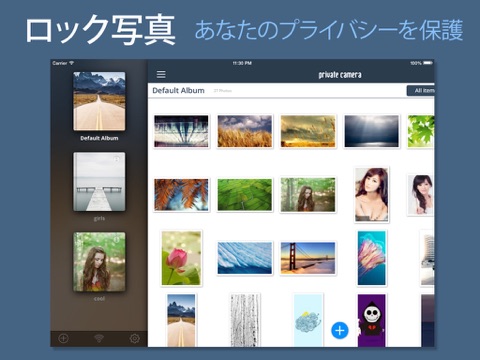Viewport: 480px width, 360px height.
Task: Tap info icon on girls album cover
Action: [x=117, y=159]
